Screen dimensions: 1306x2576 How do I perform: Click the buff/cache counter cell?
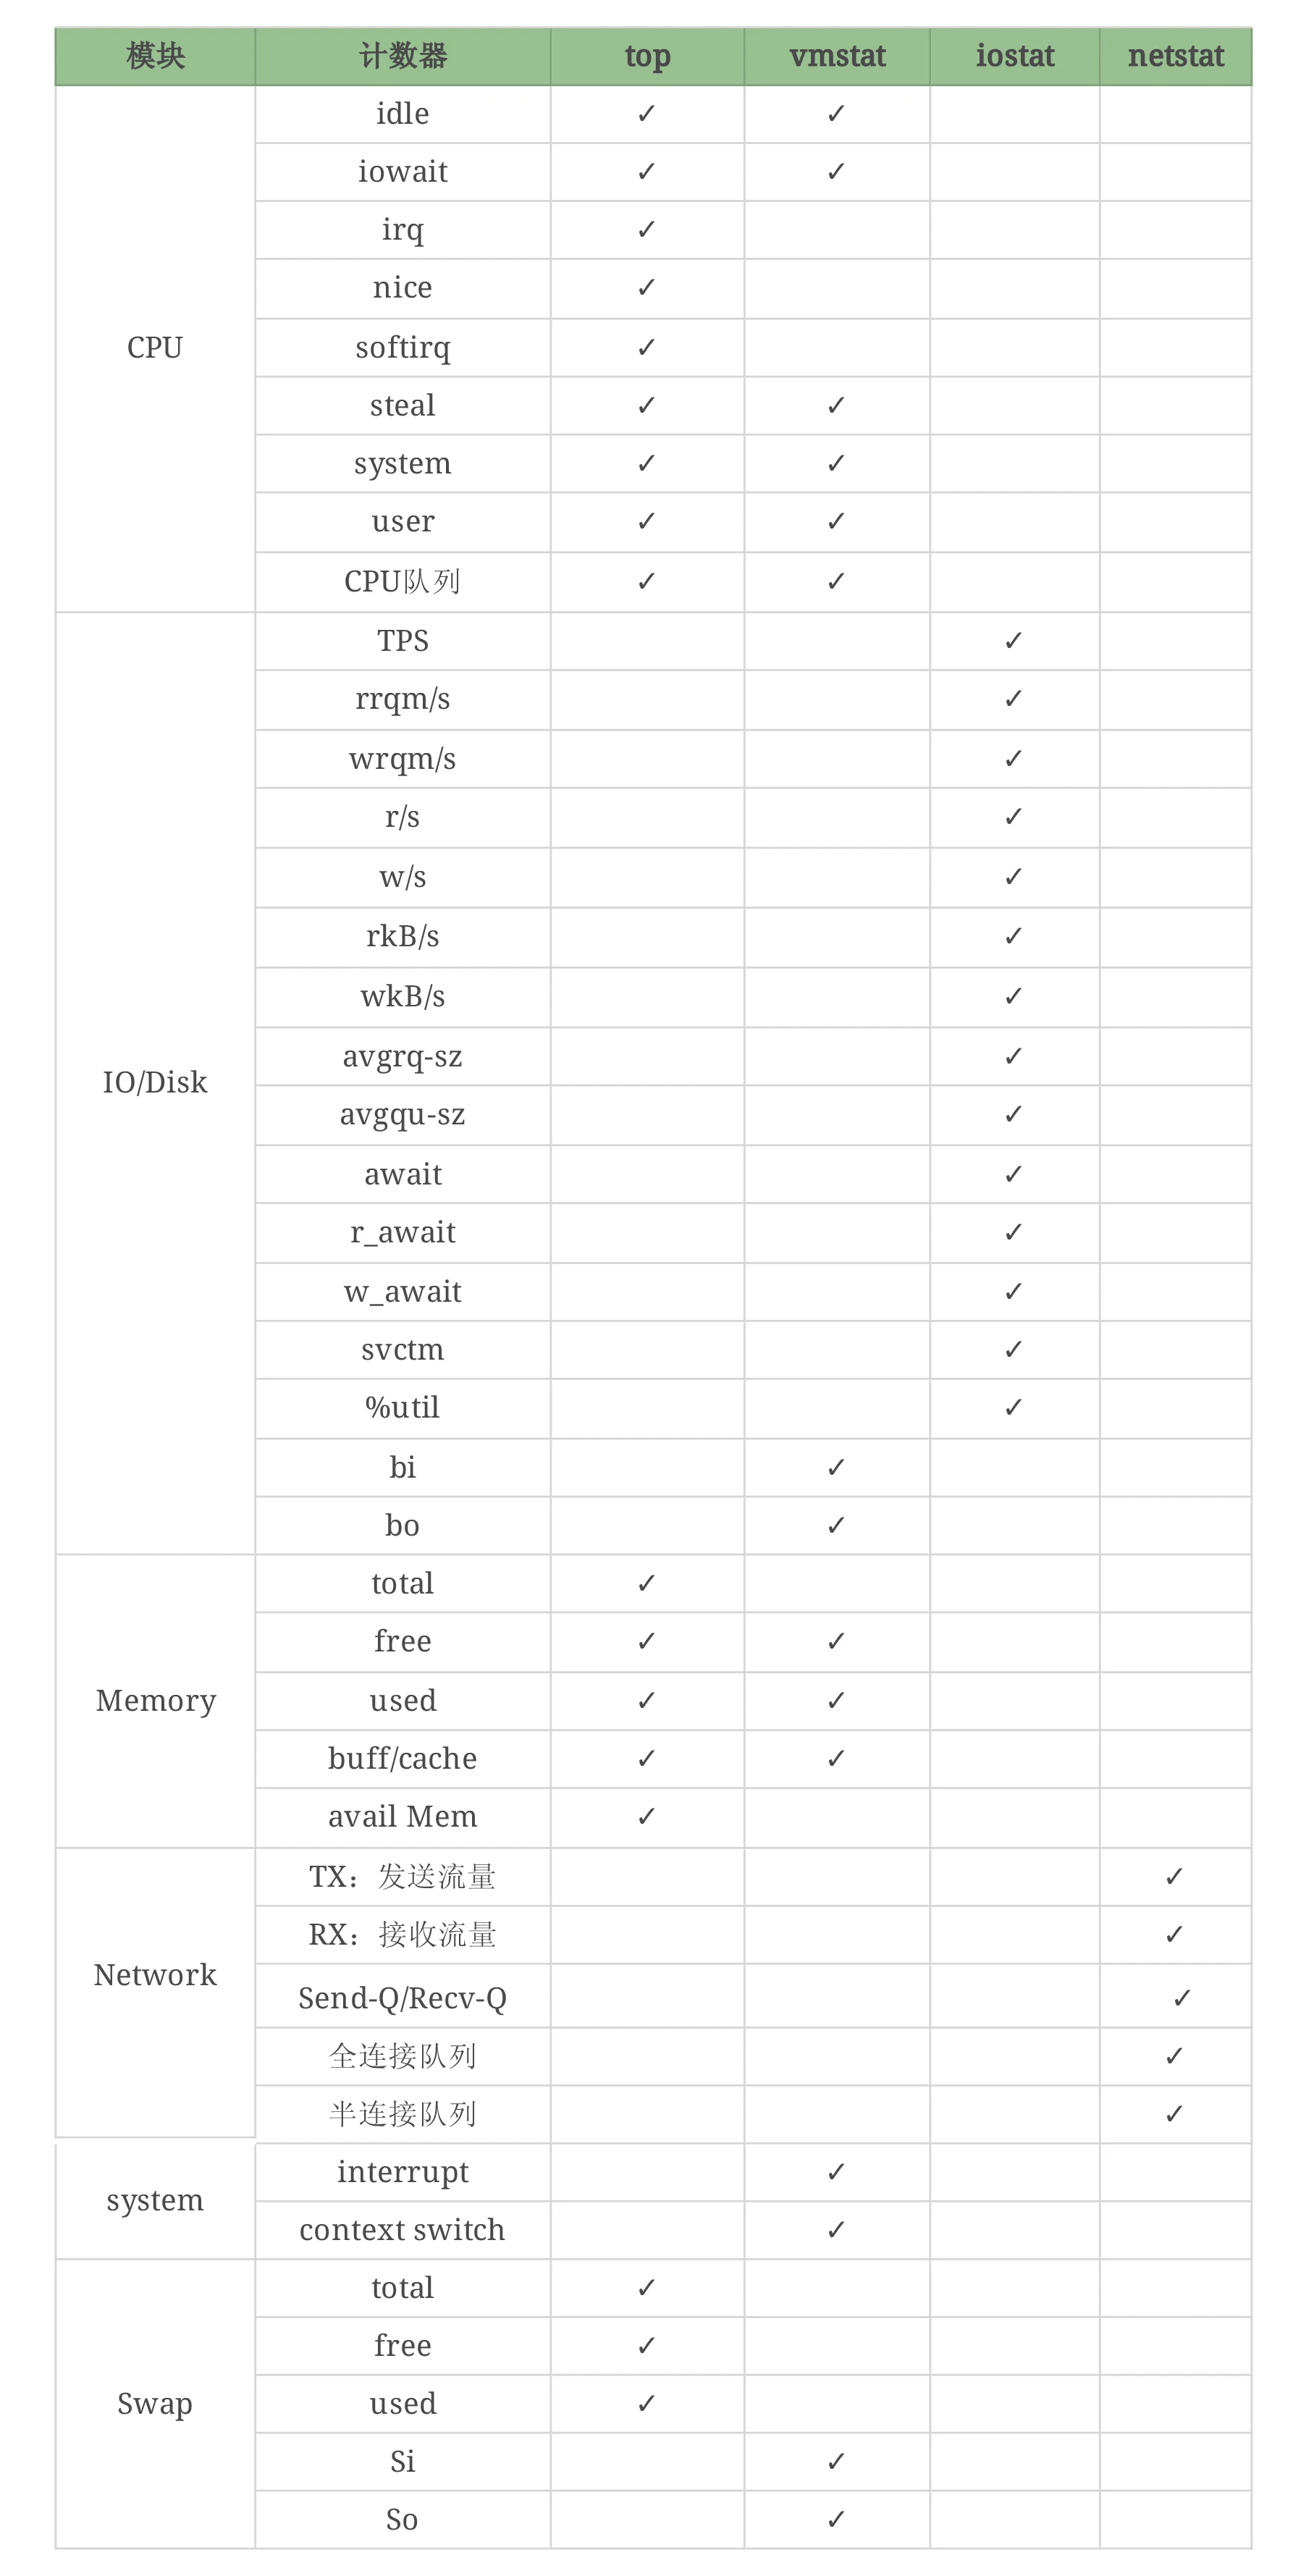[x=403, y=1758]
